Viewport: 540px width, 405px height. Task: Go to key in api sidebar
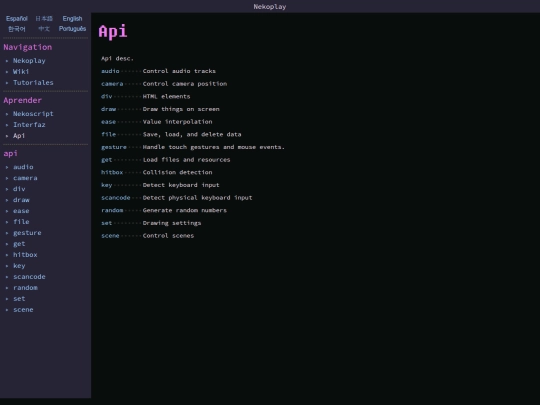click(x=19, y=266)
